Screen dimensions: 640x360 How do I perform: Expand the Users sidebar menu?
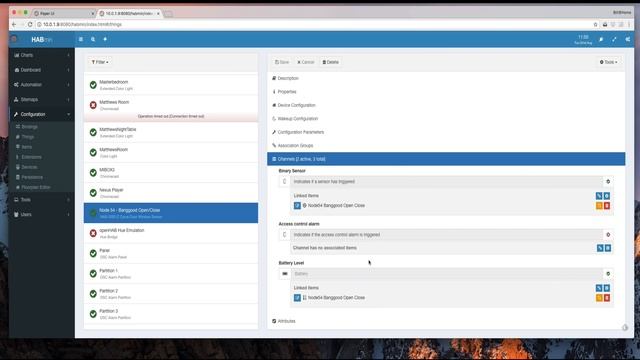(x=41, y=214)
